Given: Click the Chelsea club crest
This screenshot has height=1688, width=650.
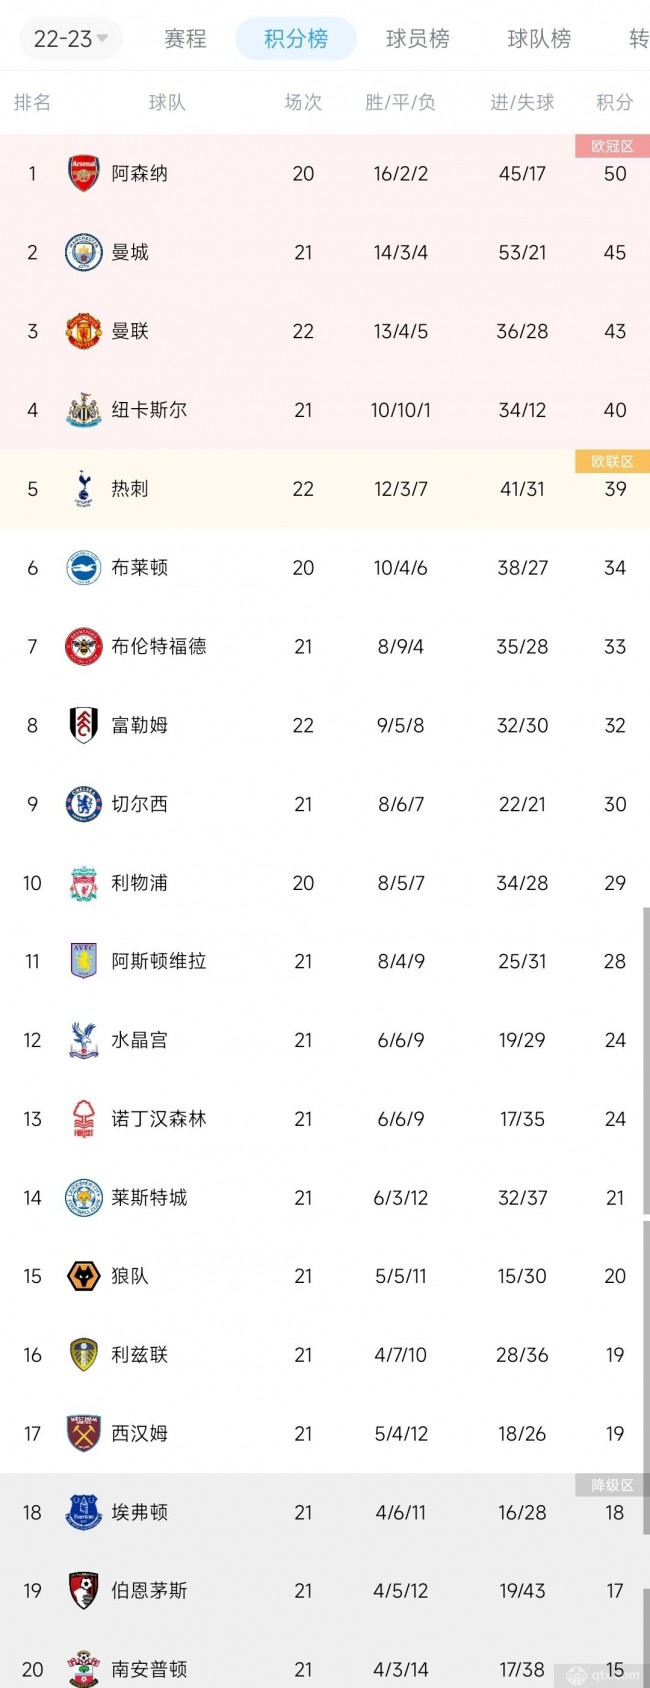Looking at the screenshot, I should pos(84,804).
